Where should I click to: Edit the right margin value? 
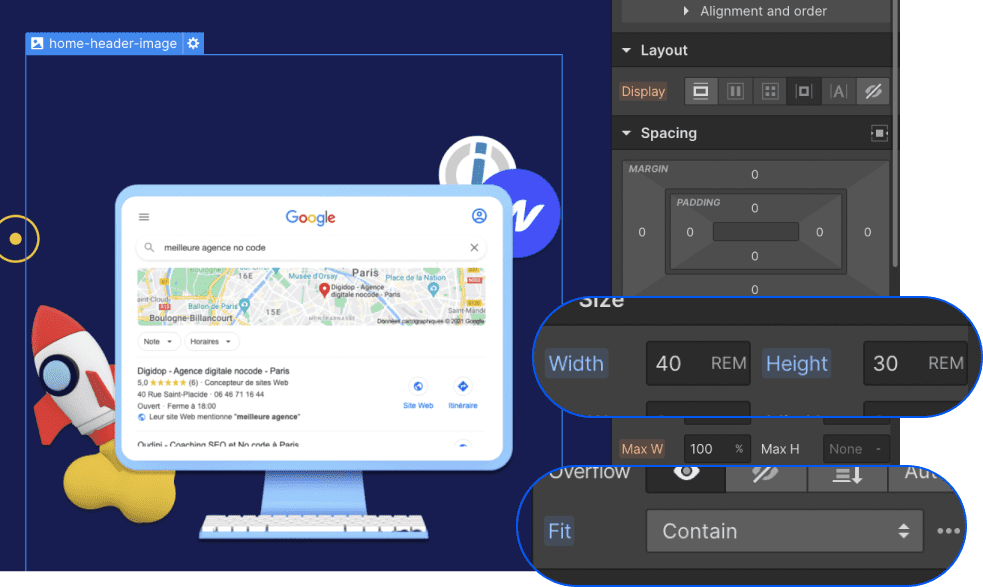(x=868, y=232)
